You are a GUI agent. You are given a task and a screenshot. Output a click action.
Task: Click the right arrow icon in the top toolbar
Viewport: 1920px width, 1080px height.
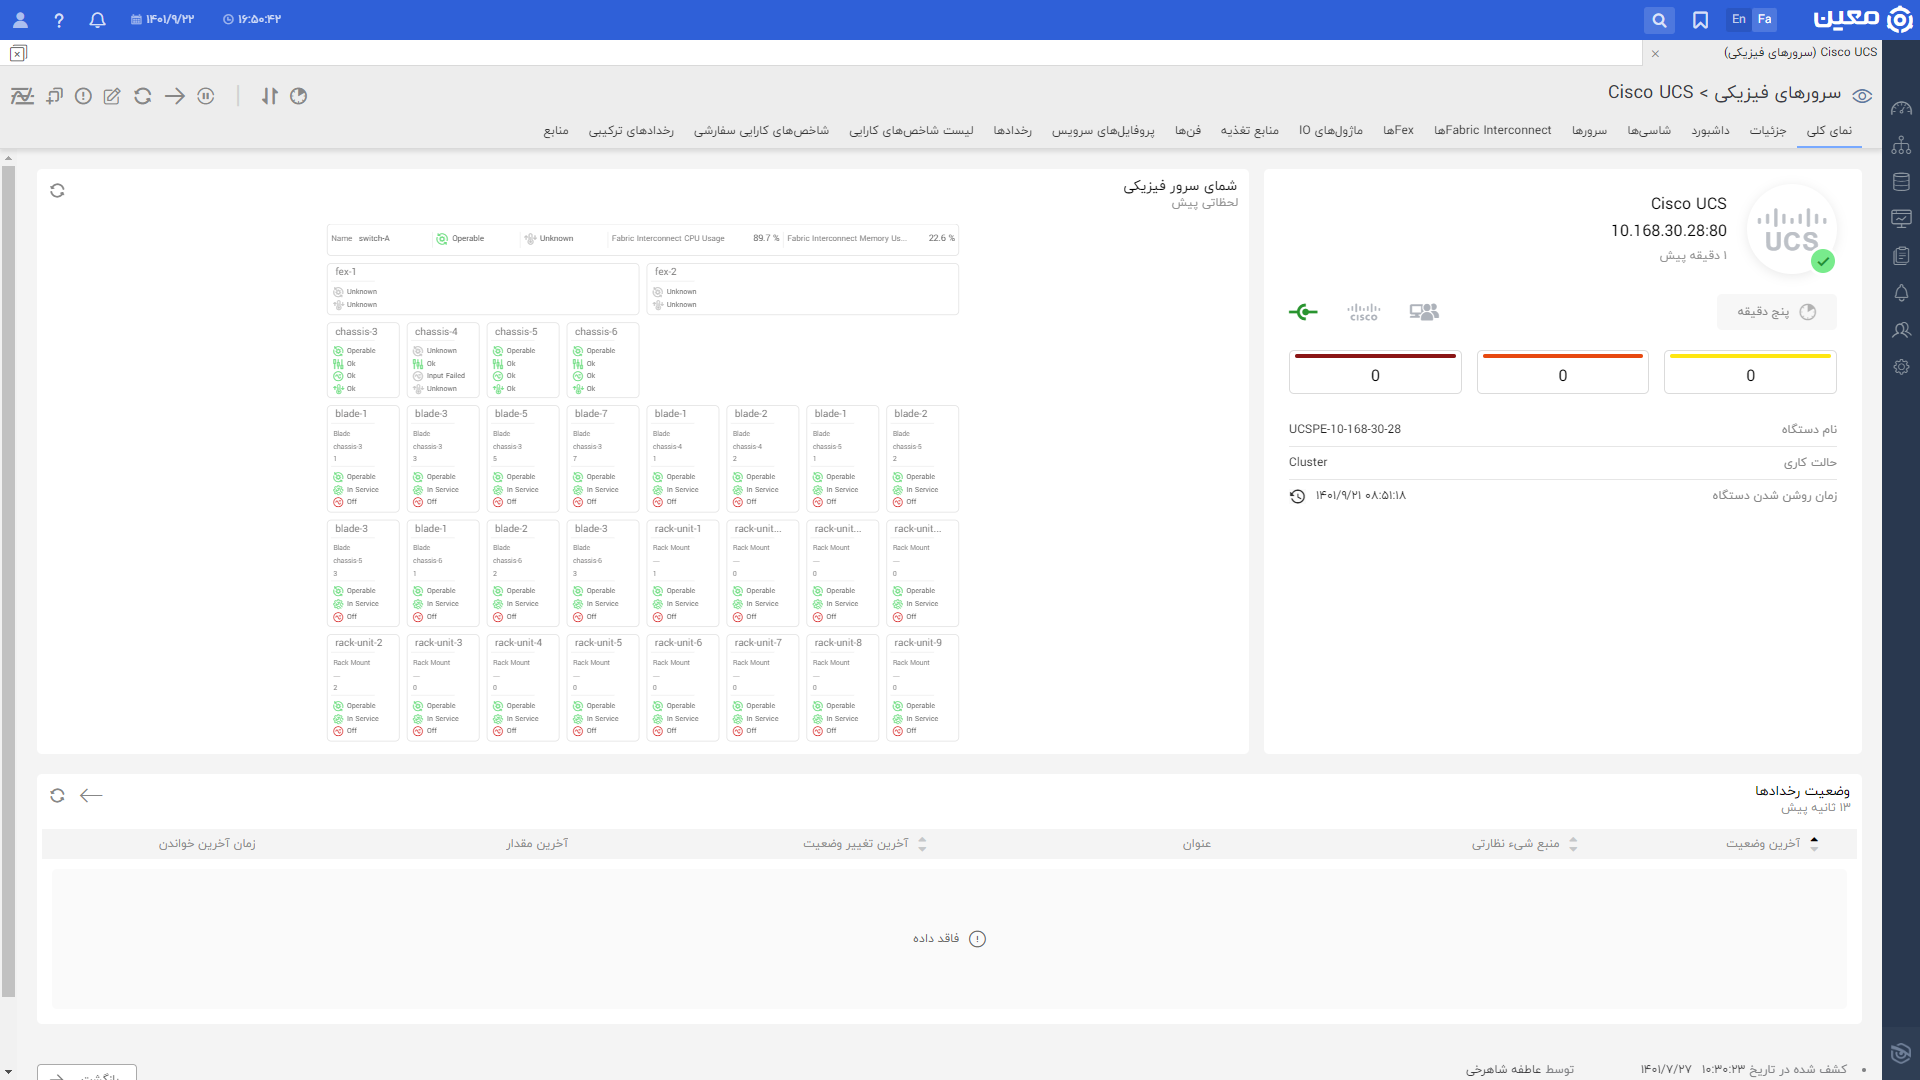click(175, 96)
